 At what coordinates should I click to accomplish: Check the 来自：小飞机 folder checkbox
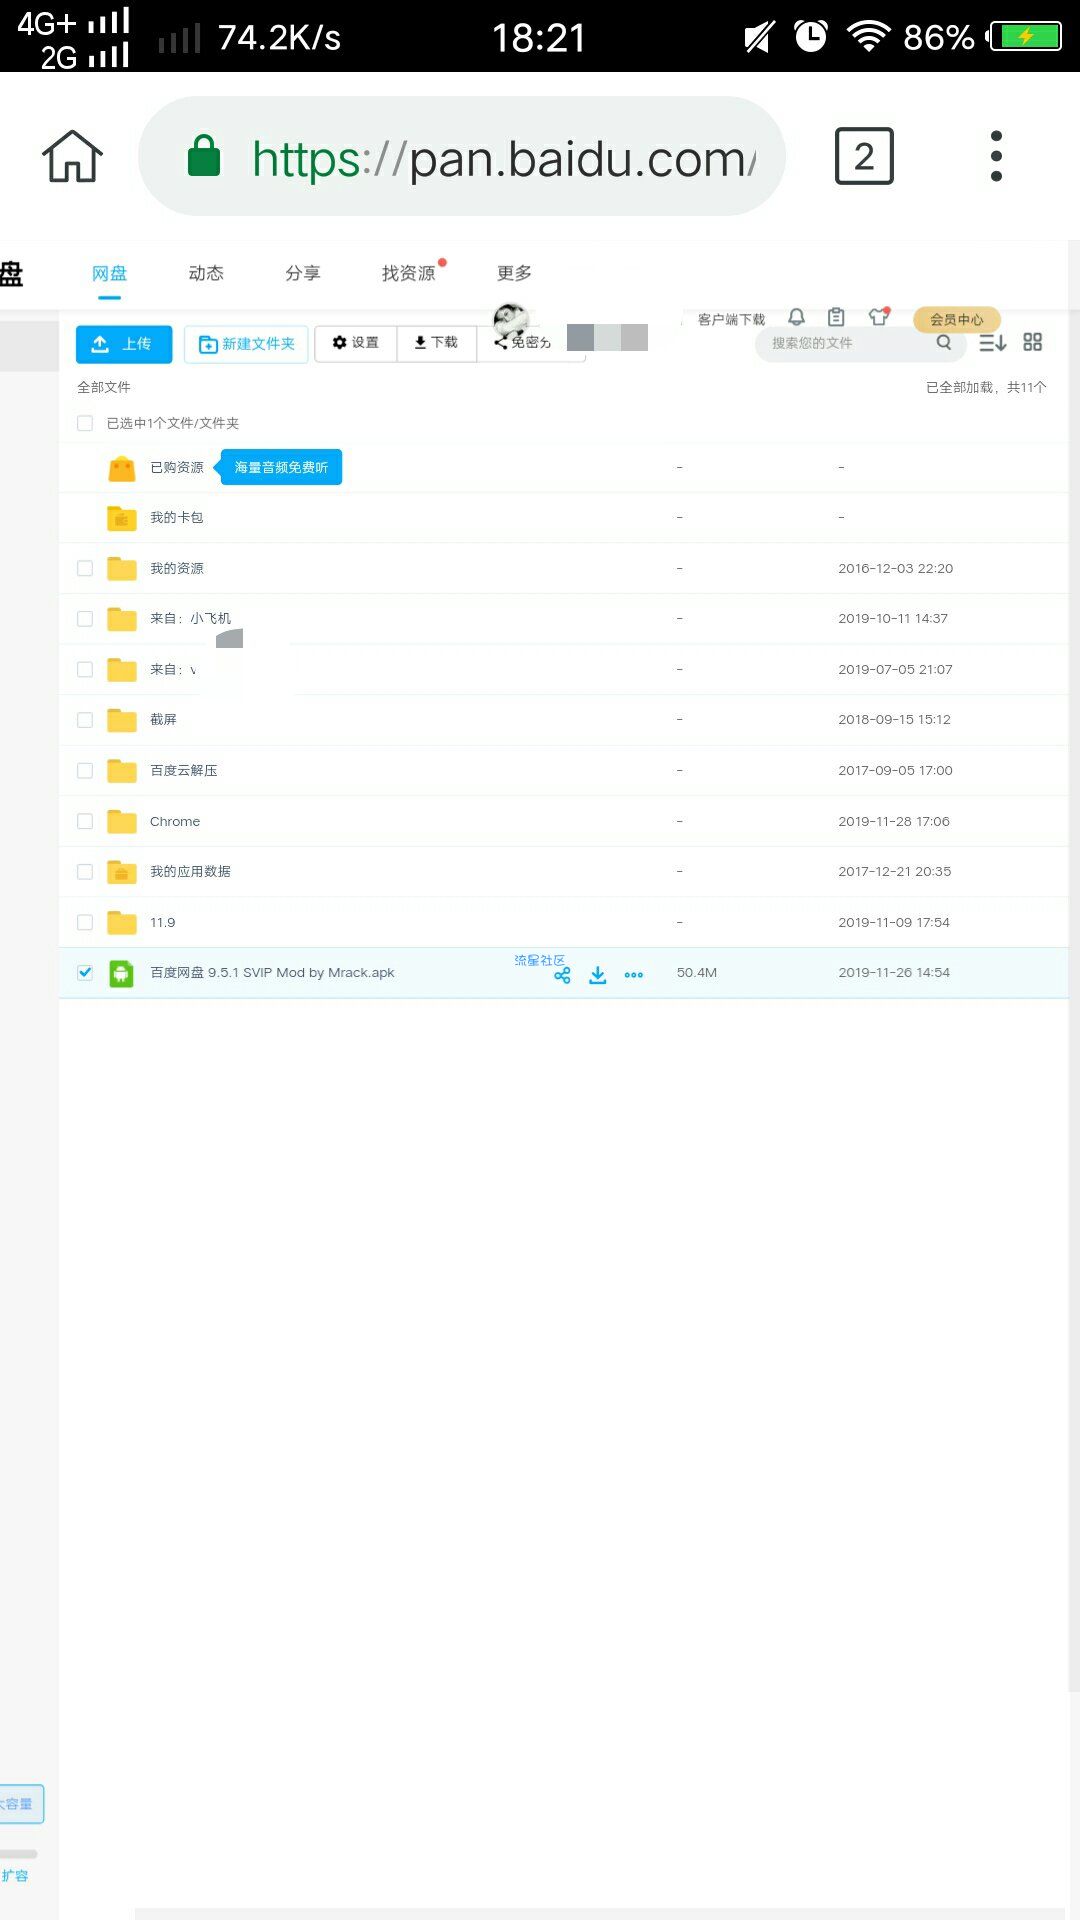click(x=85, y=619)
